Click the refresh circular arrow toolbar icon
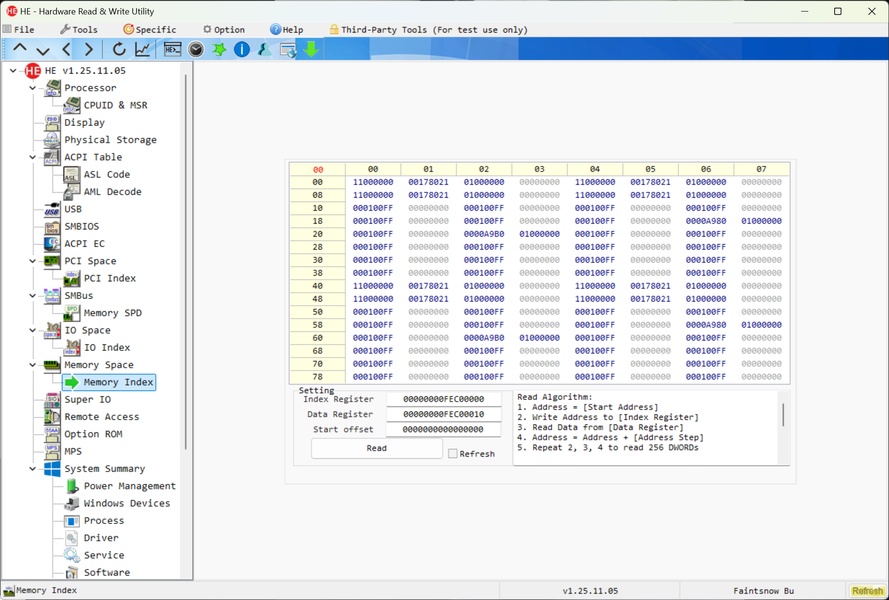Viewport: 889px width, 600px height. (x=119, y=49)
